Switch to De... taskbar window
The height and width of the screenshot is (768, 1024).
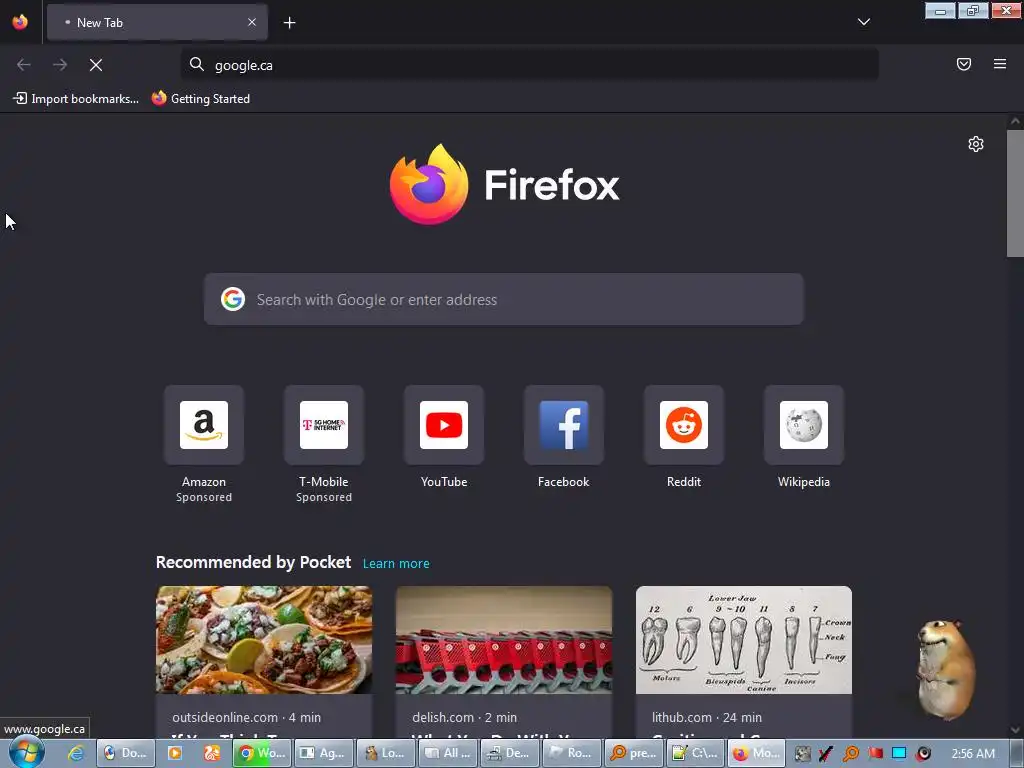509,753
